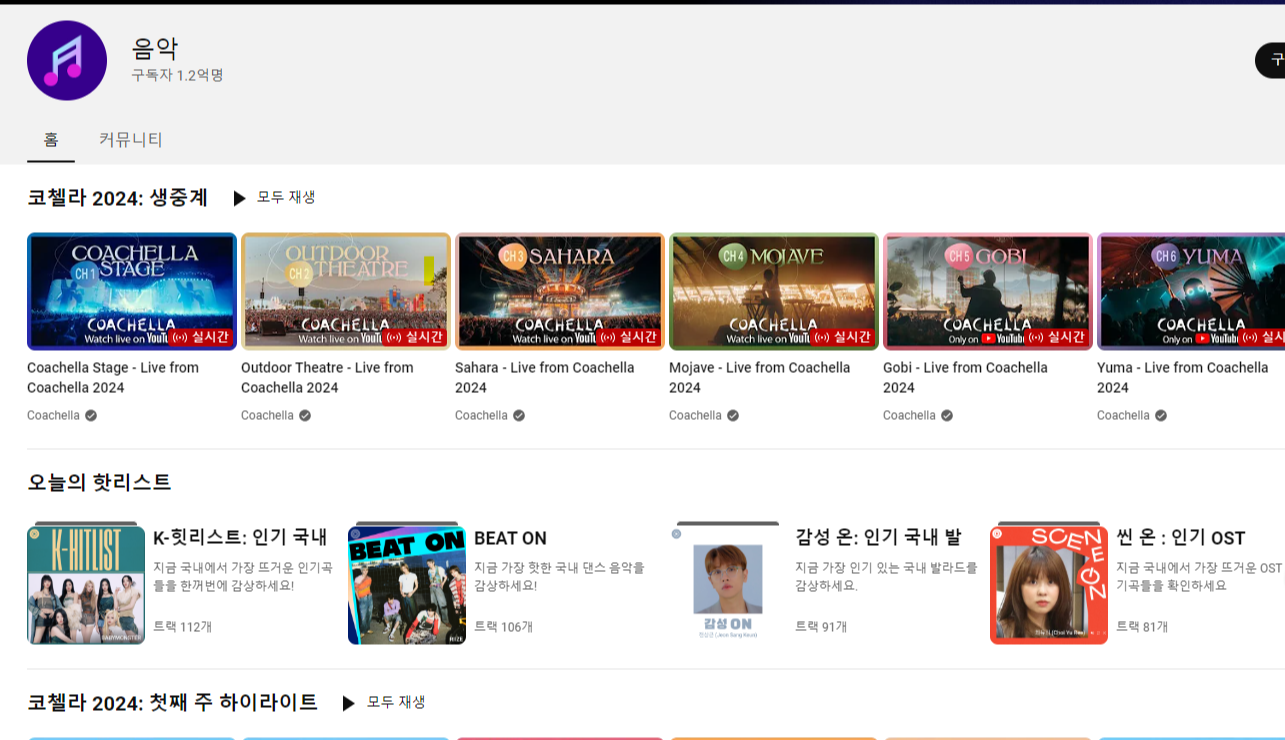This screenshot has width=1285, height=740.
Task: Click 실시간 live badge on Sahara thumbnail
Action: pyautogui.click(x=628, y=337)
